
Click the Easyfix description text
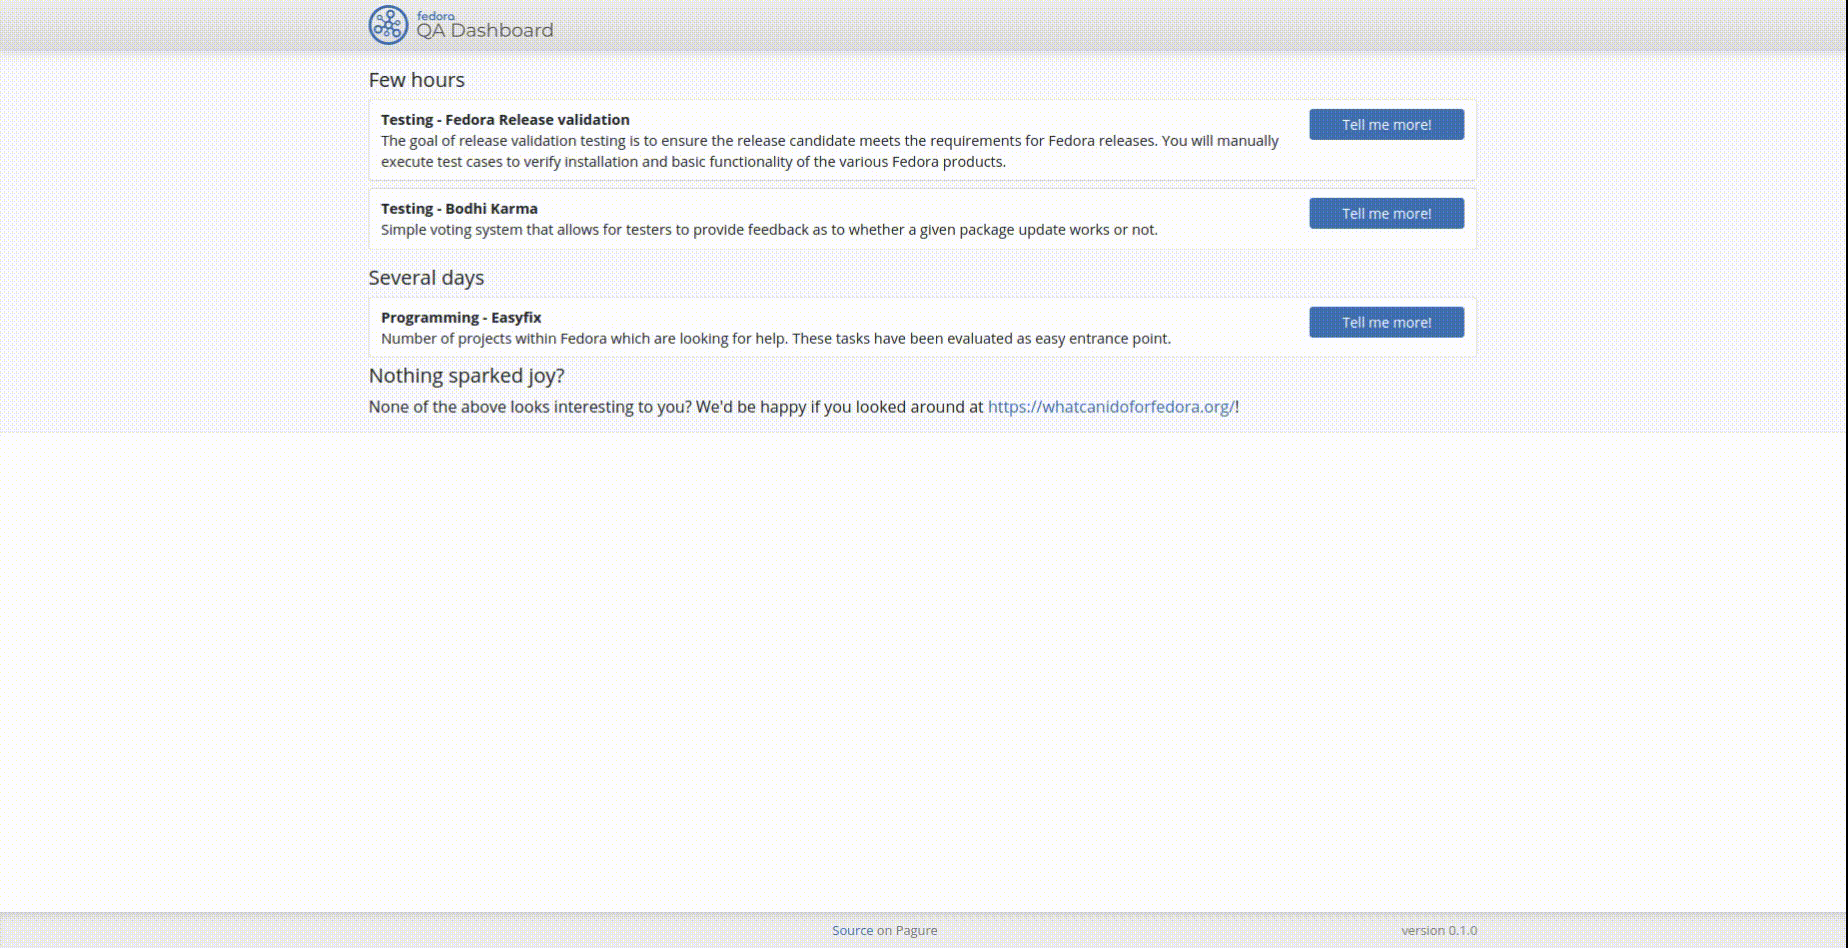pos(776,339)
